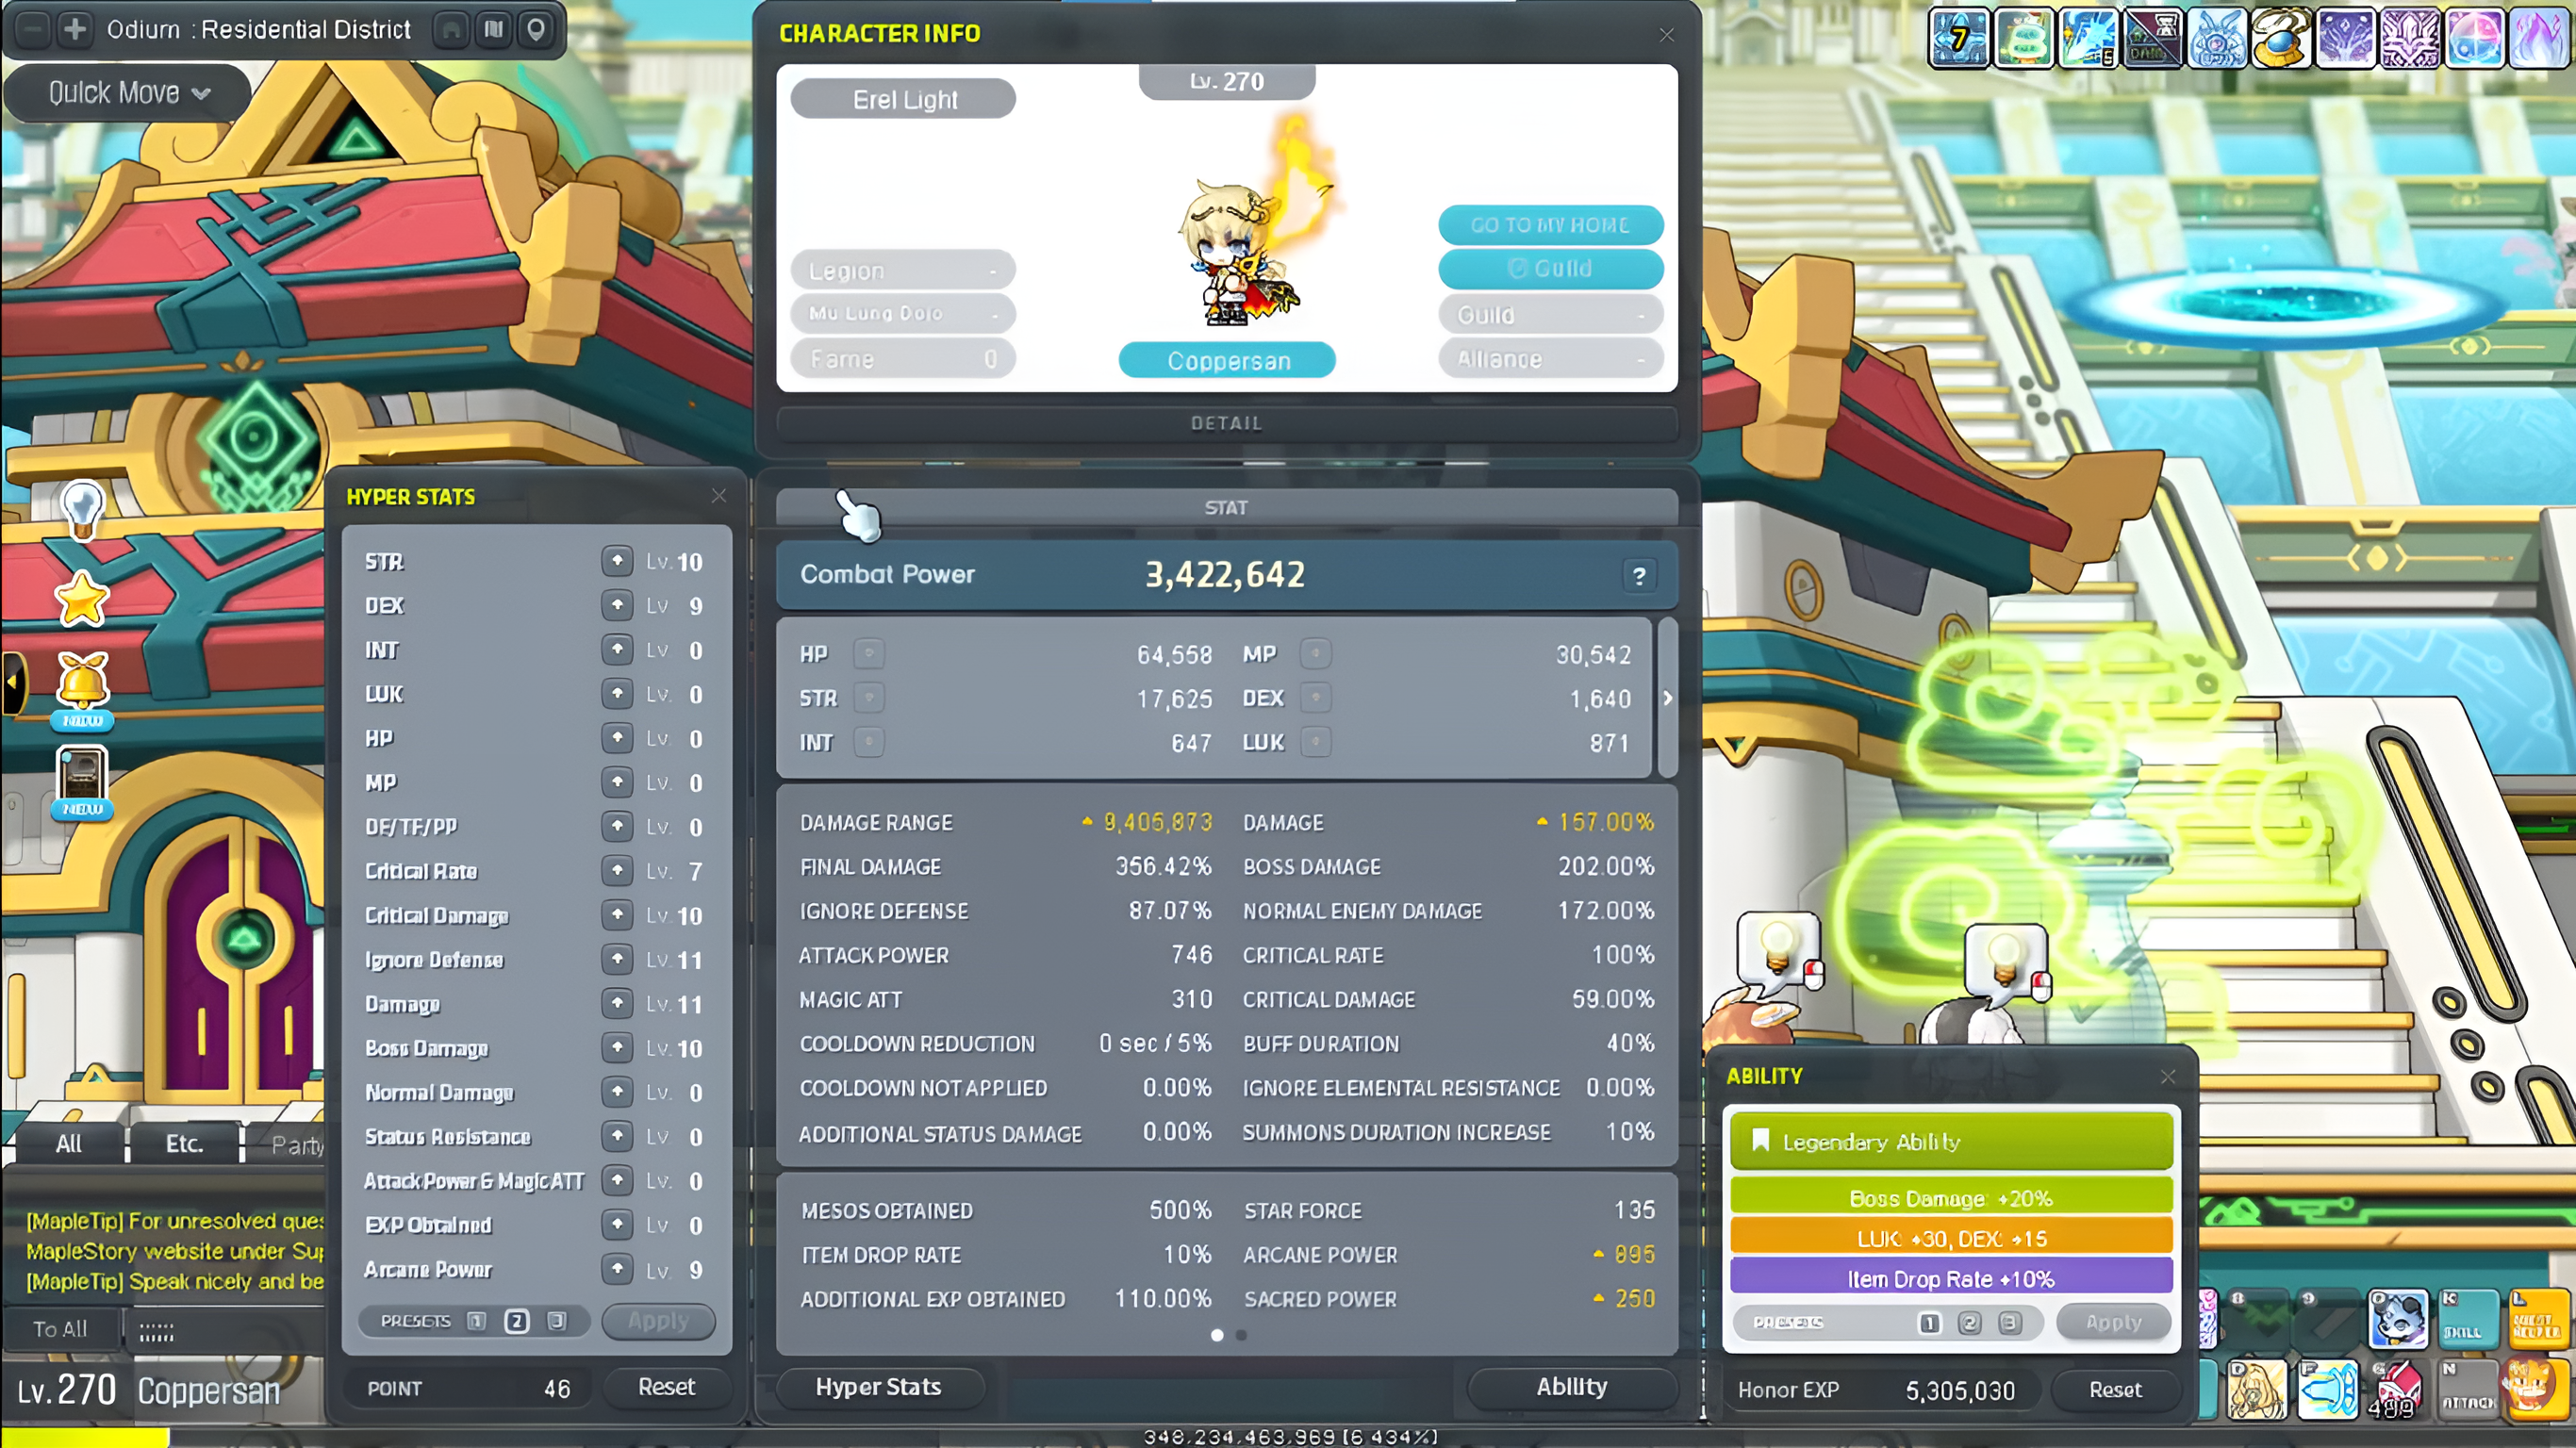Click Go To My Home button

coord(1550,225)
